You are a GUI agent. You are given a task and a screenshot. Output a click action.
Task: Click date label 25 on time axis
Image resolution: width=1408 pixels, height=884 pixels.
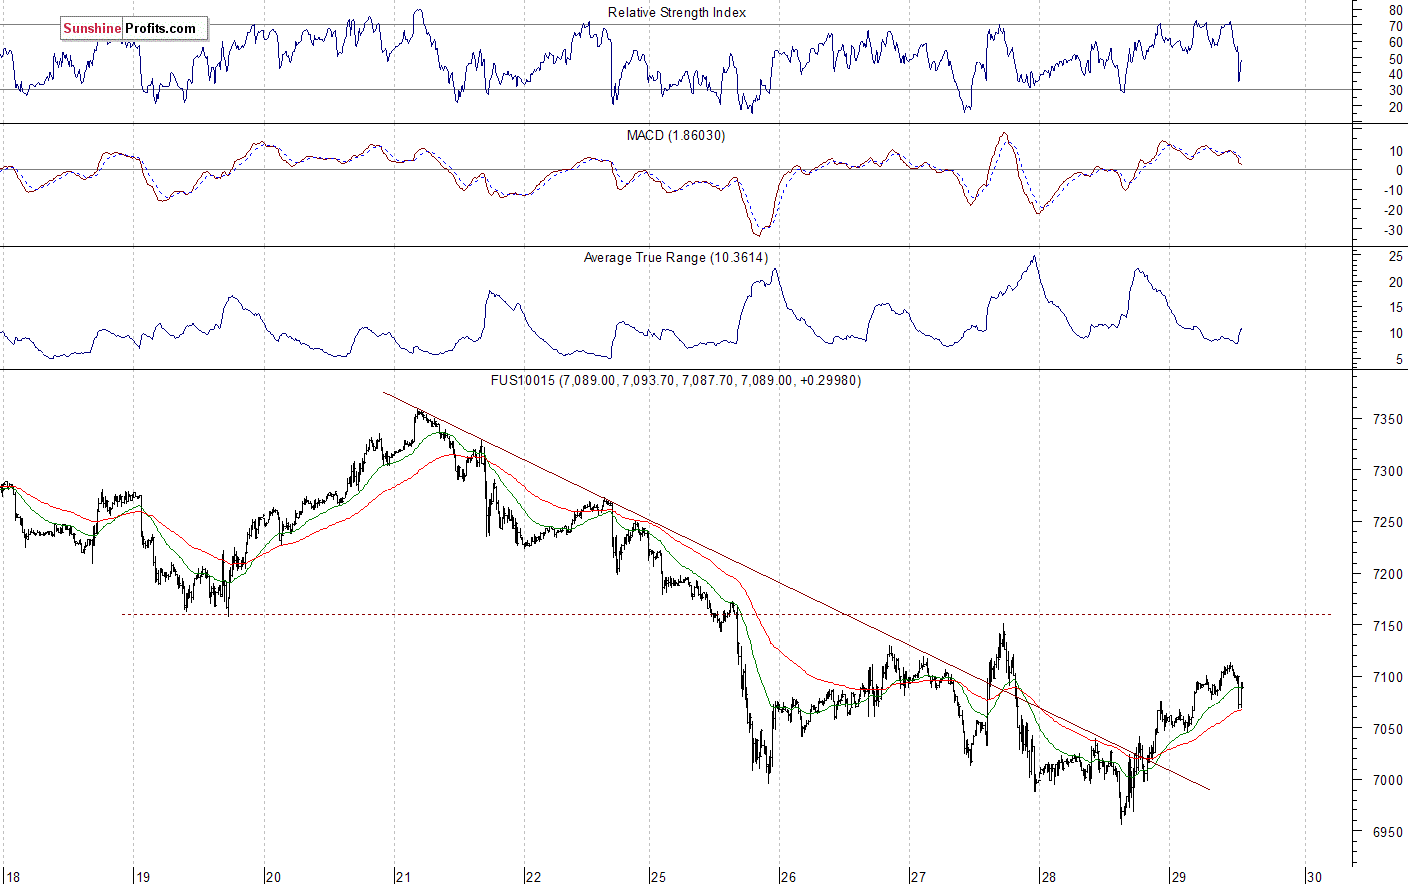pyautogui.click(x=659, y=877)
